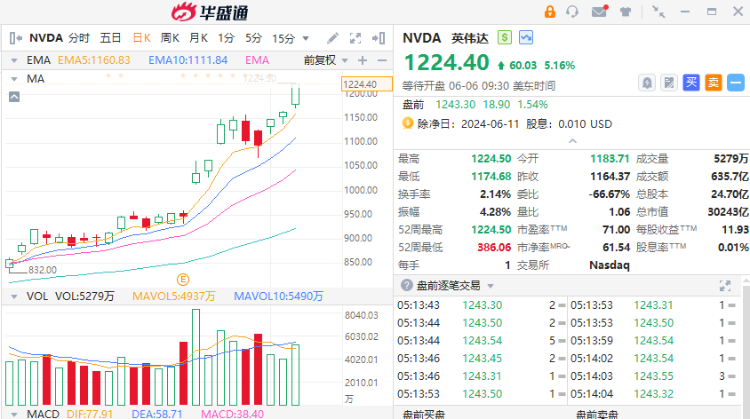Expand the pre-market trades panel icon
750x419 pixels.
pyautogui.click(x=725, y=286)
